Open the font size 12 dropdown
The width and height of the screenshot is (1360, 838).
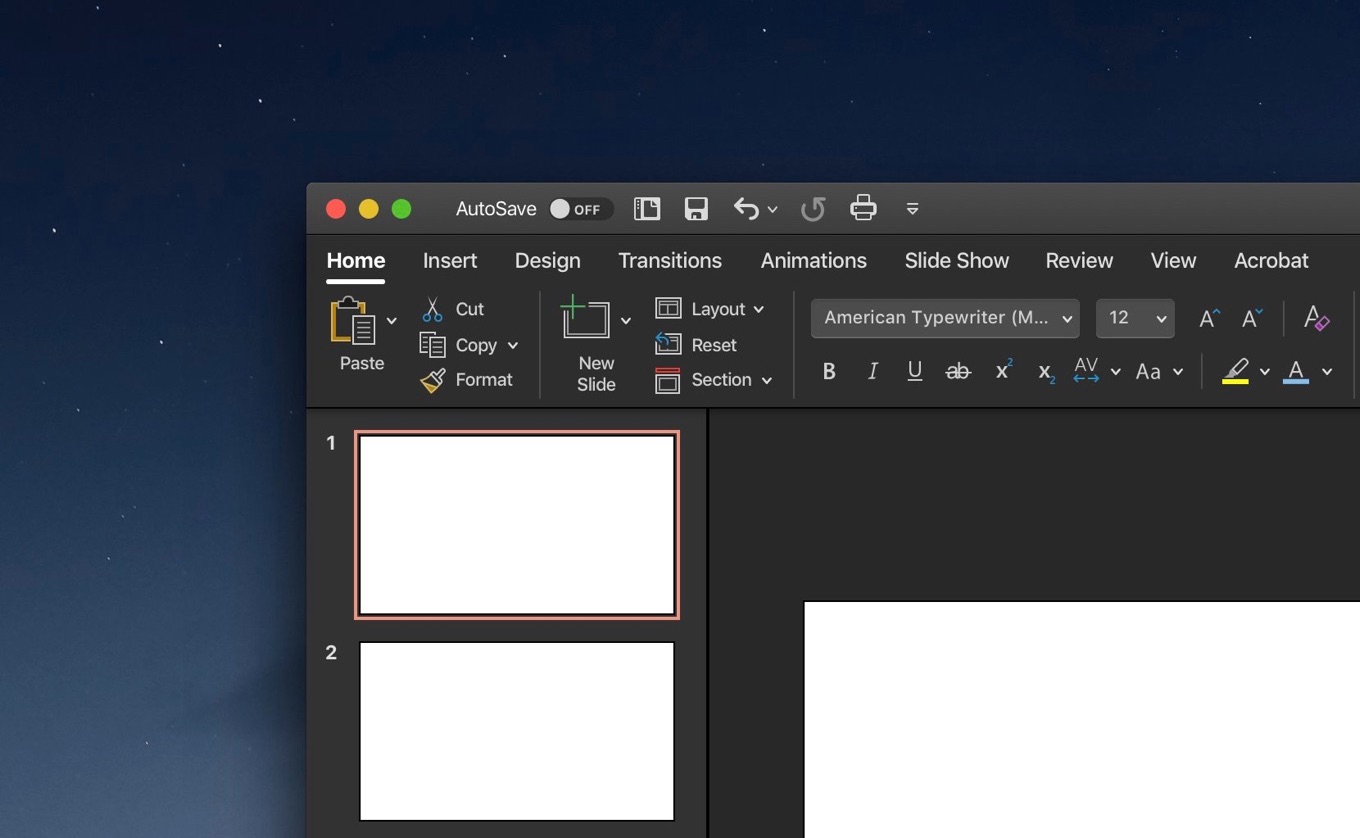[1135, 318]
